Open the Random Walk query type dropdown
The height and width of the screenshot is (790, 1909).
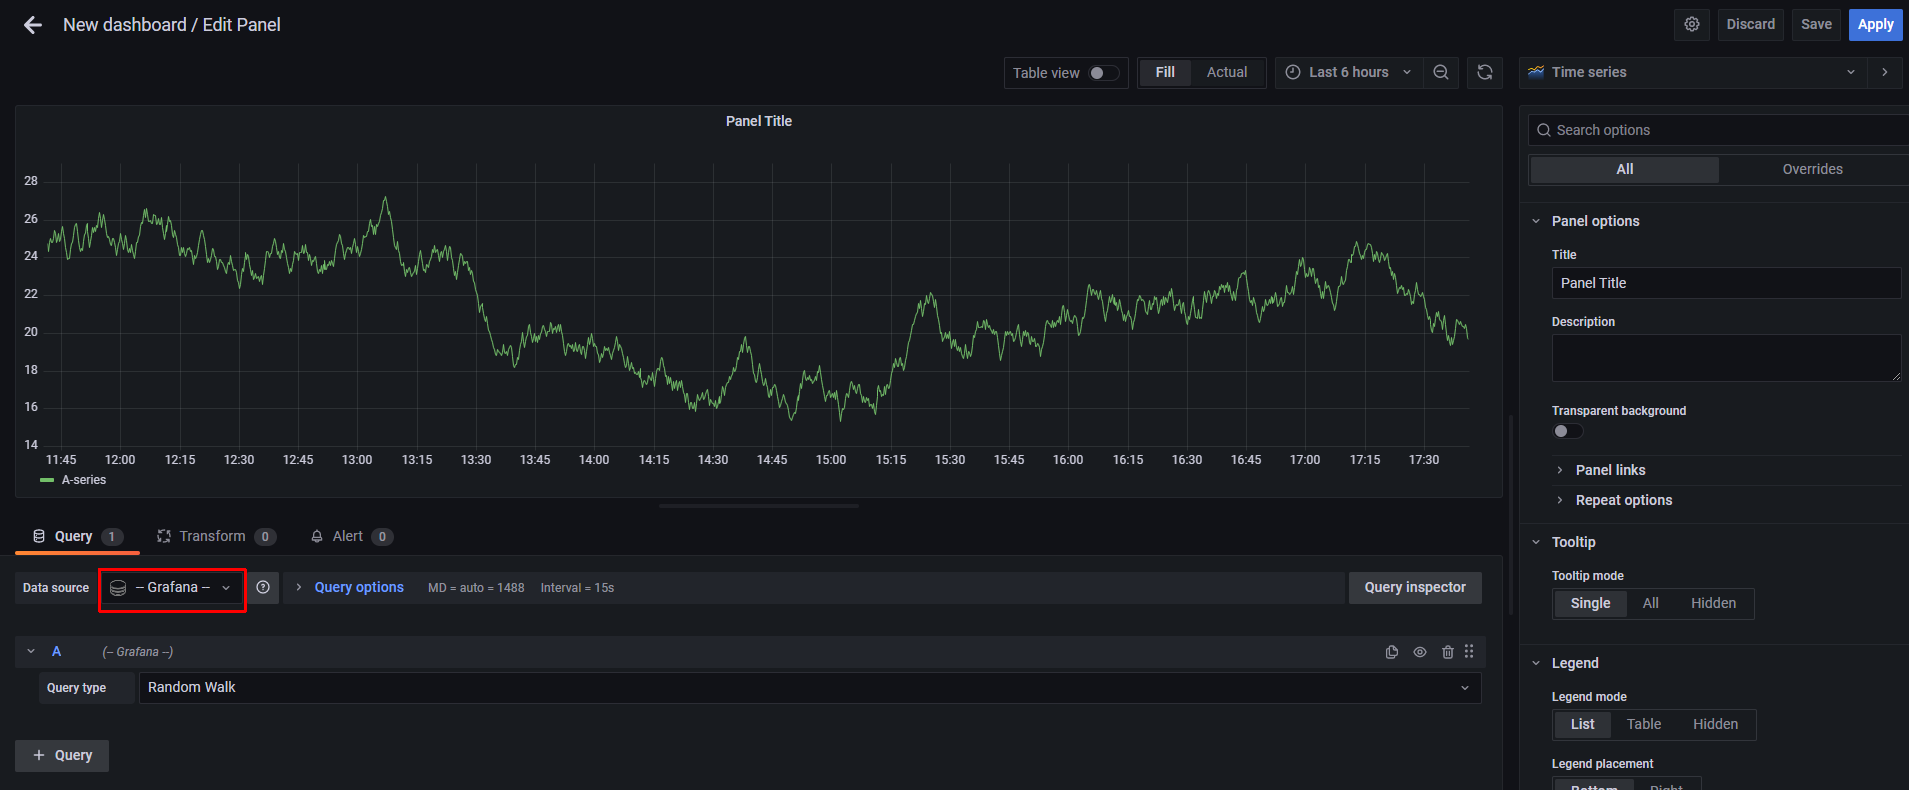(810, 688)
